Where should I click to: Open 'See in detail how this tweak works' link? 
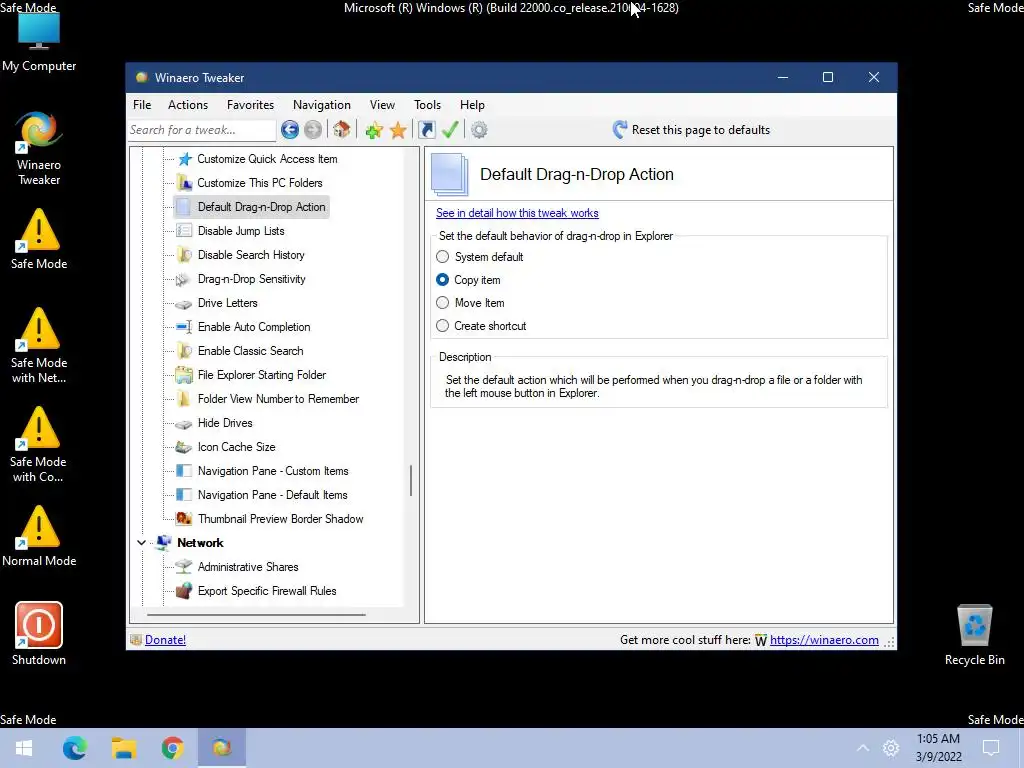click(x=517, y=213)
